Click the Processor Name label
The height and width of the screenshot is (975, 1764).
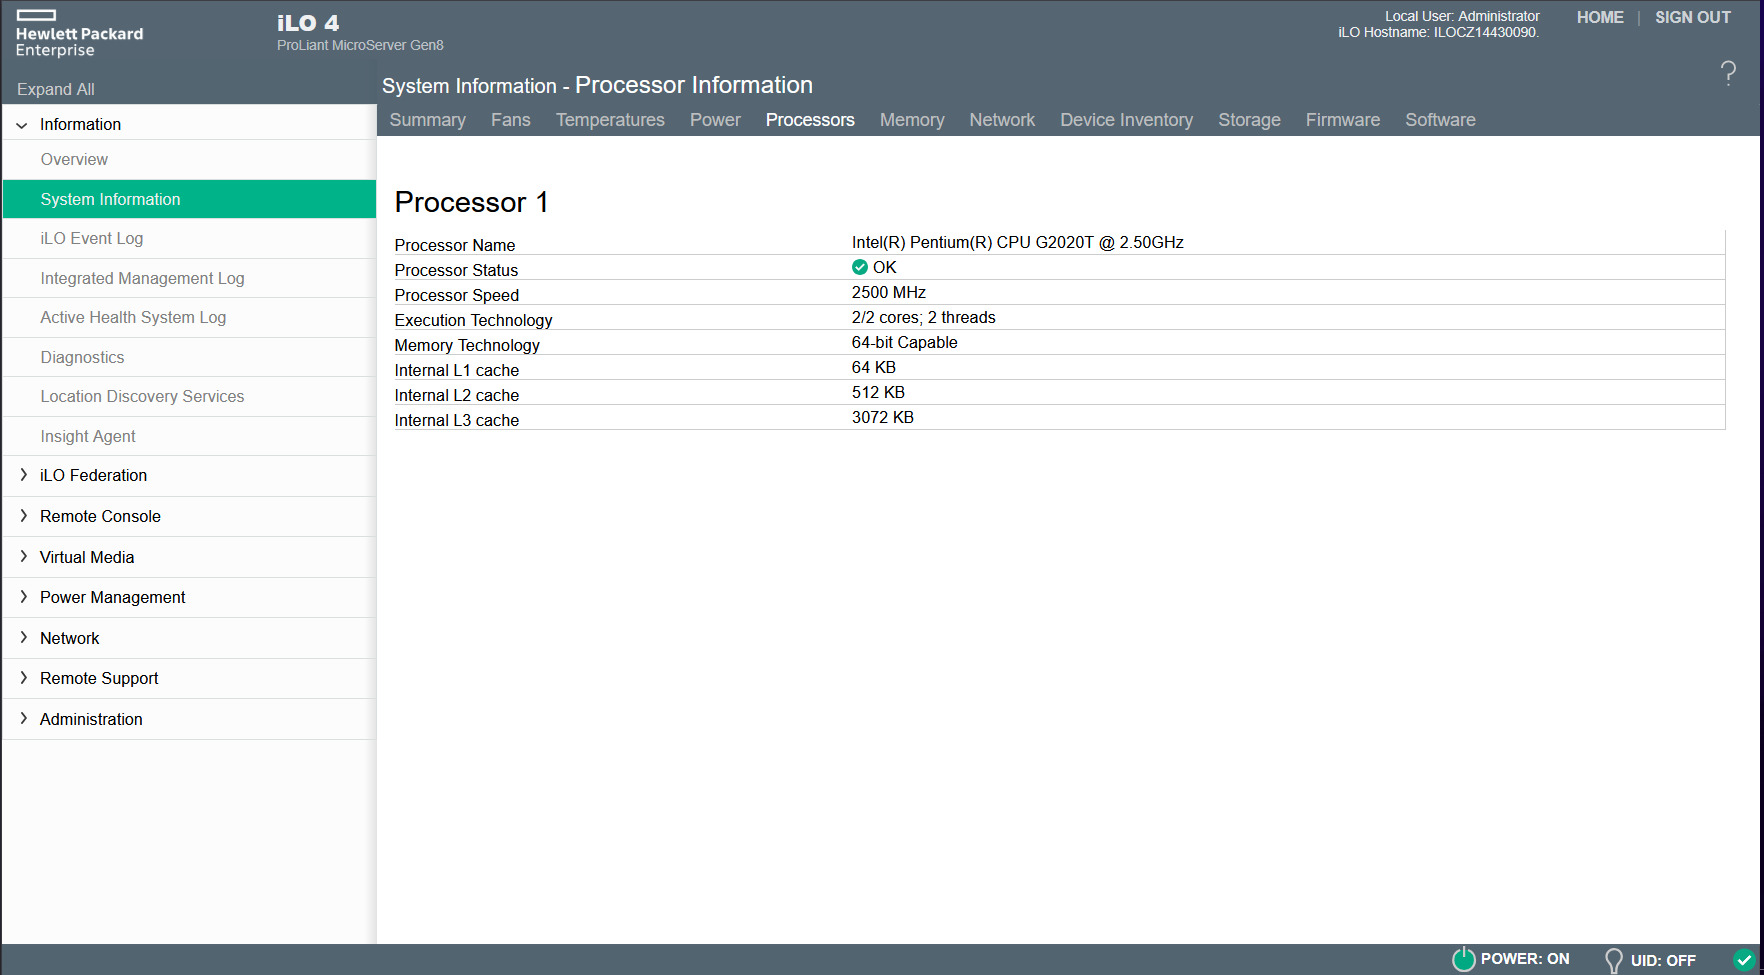tap(455, 245)
